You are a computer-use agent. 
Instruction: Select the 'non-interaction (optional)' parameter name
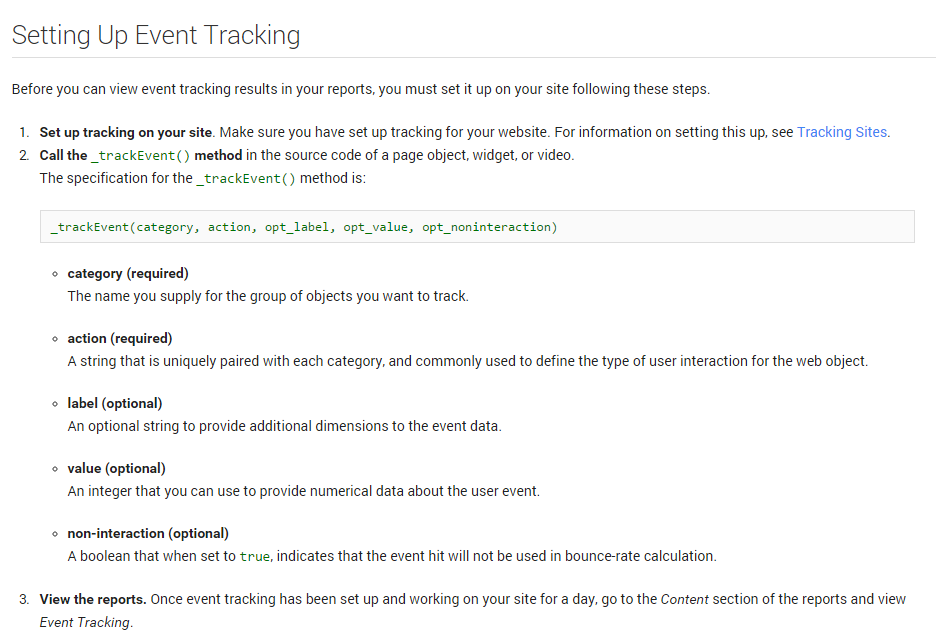pos(148,533)
